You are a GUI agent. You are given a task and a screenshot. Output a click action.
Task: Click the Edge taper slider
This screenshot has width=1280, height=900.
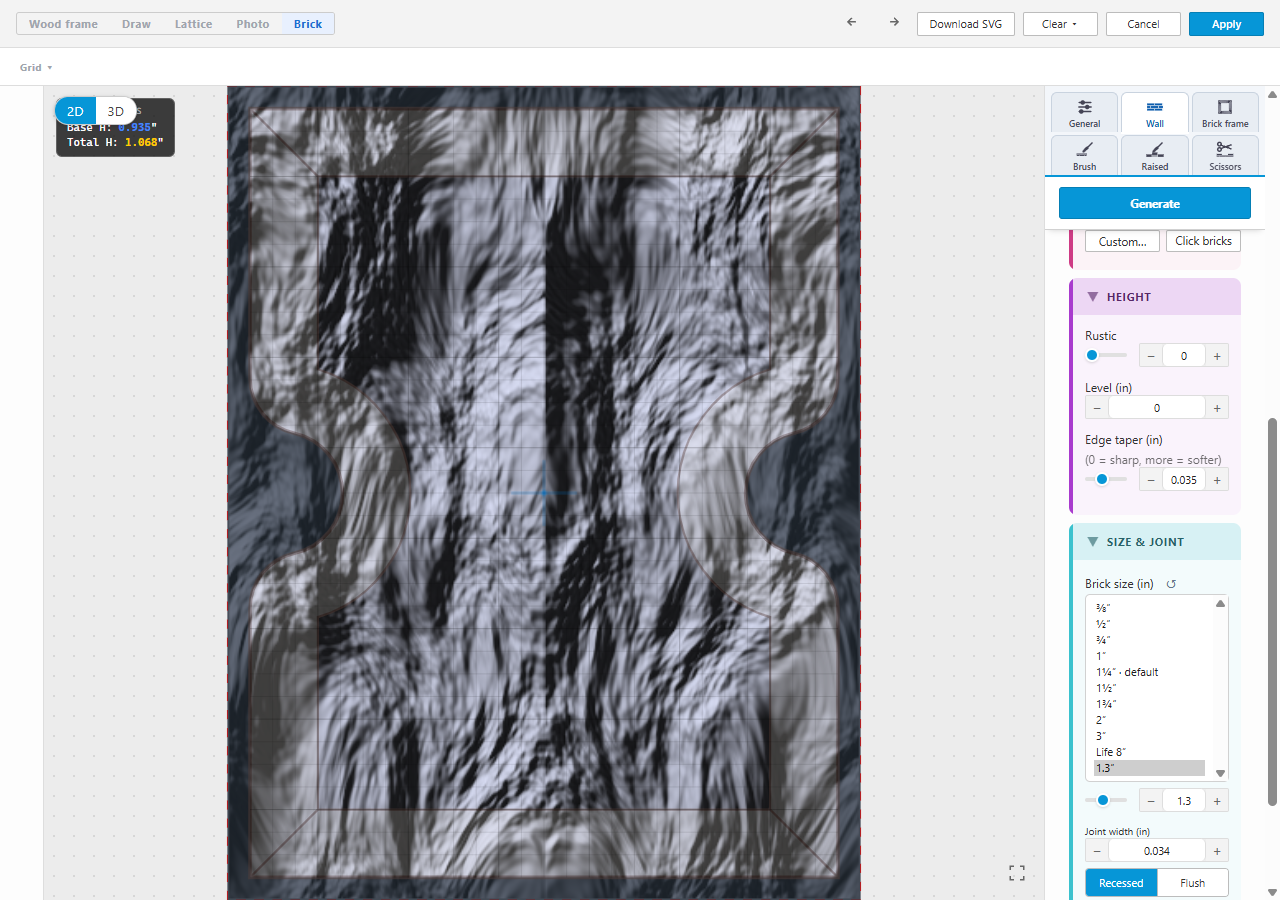[x=1106, y=480]
